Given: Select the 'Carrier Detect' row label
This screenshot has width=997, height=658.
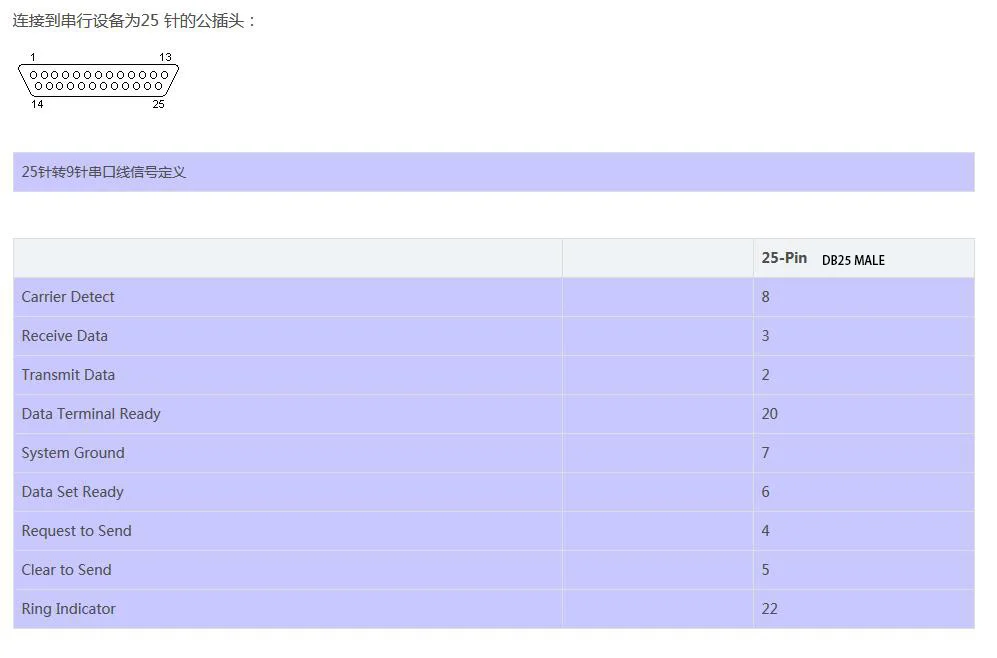Looking at the screenshot, I should [68, 297].
